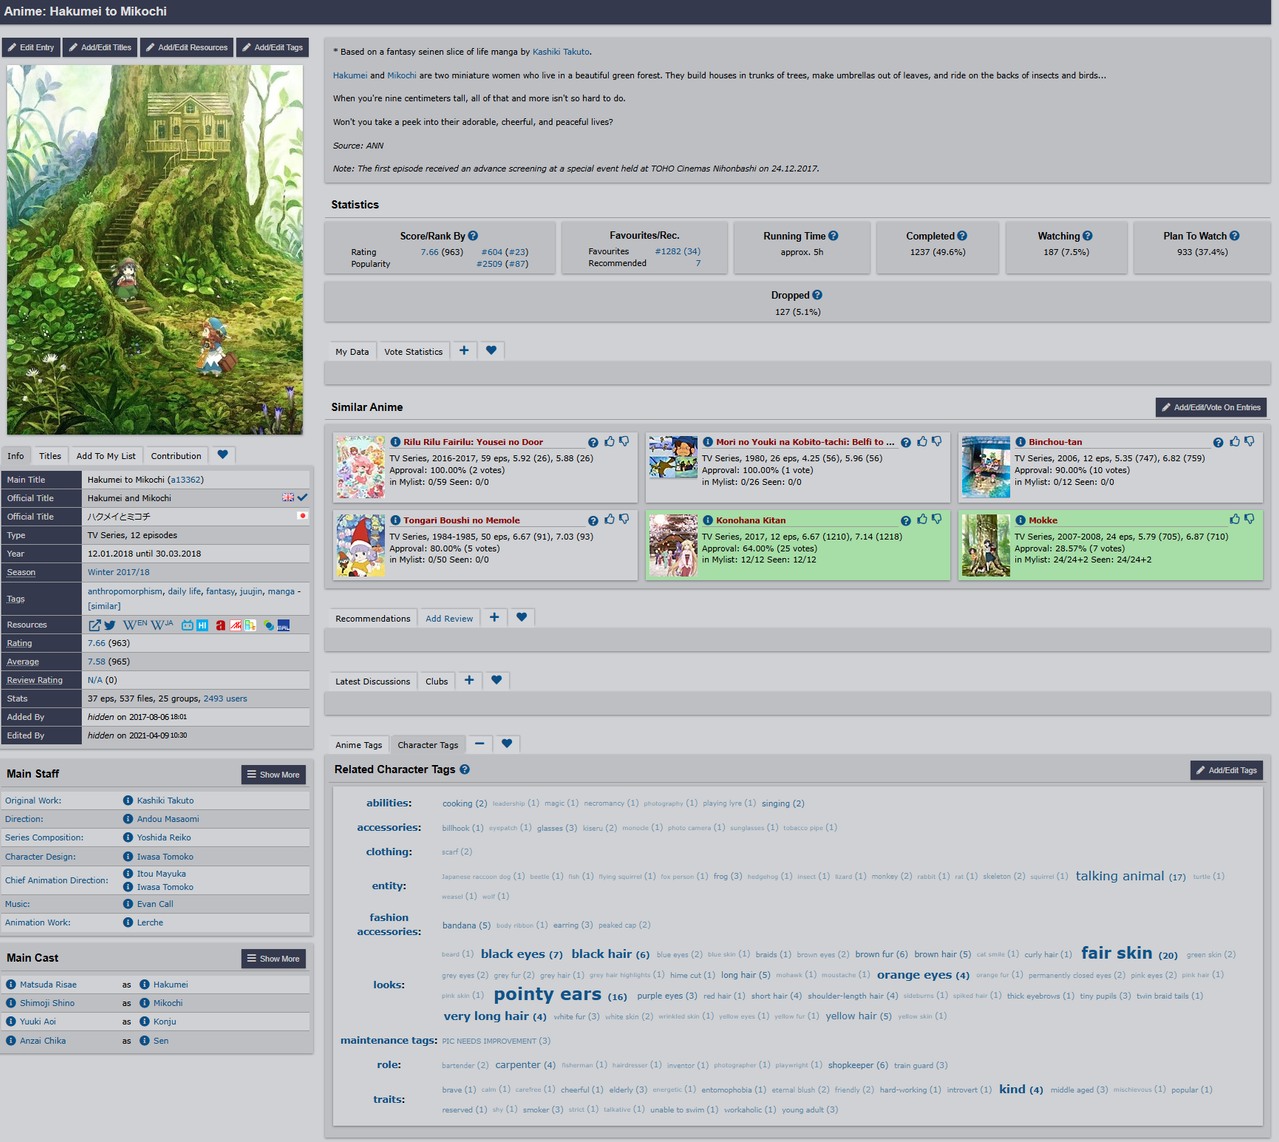
Task: Open the Add Review tab
Action: [x=449, y=618]
